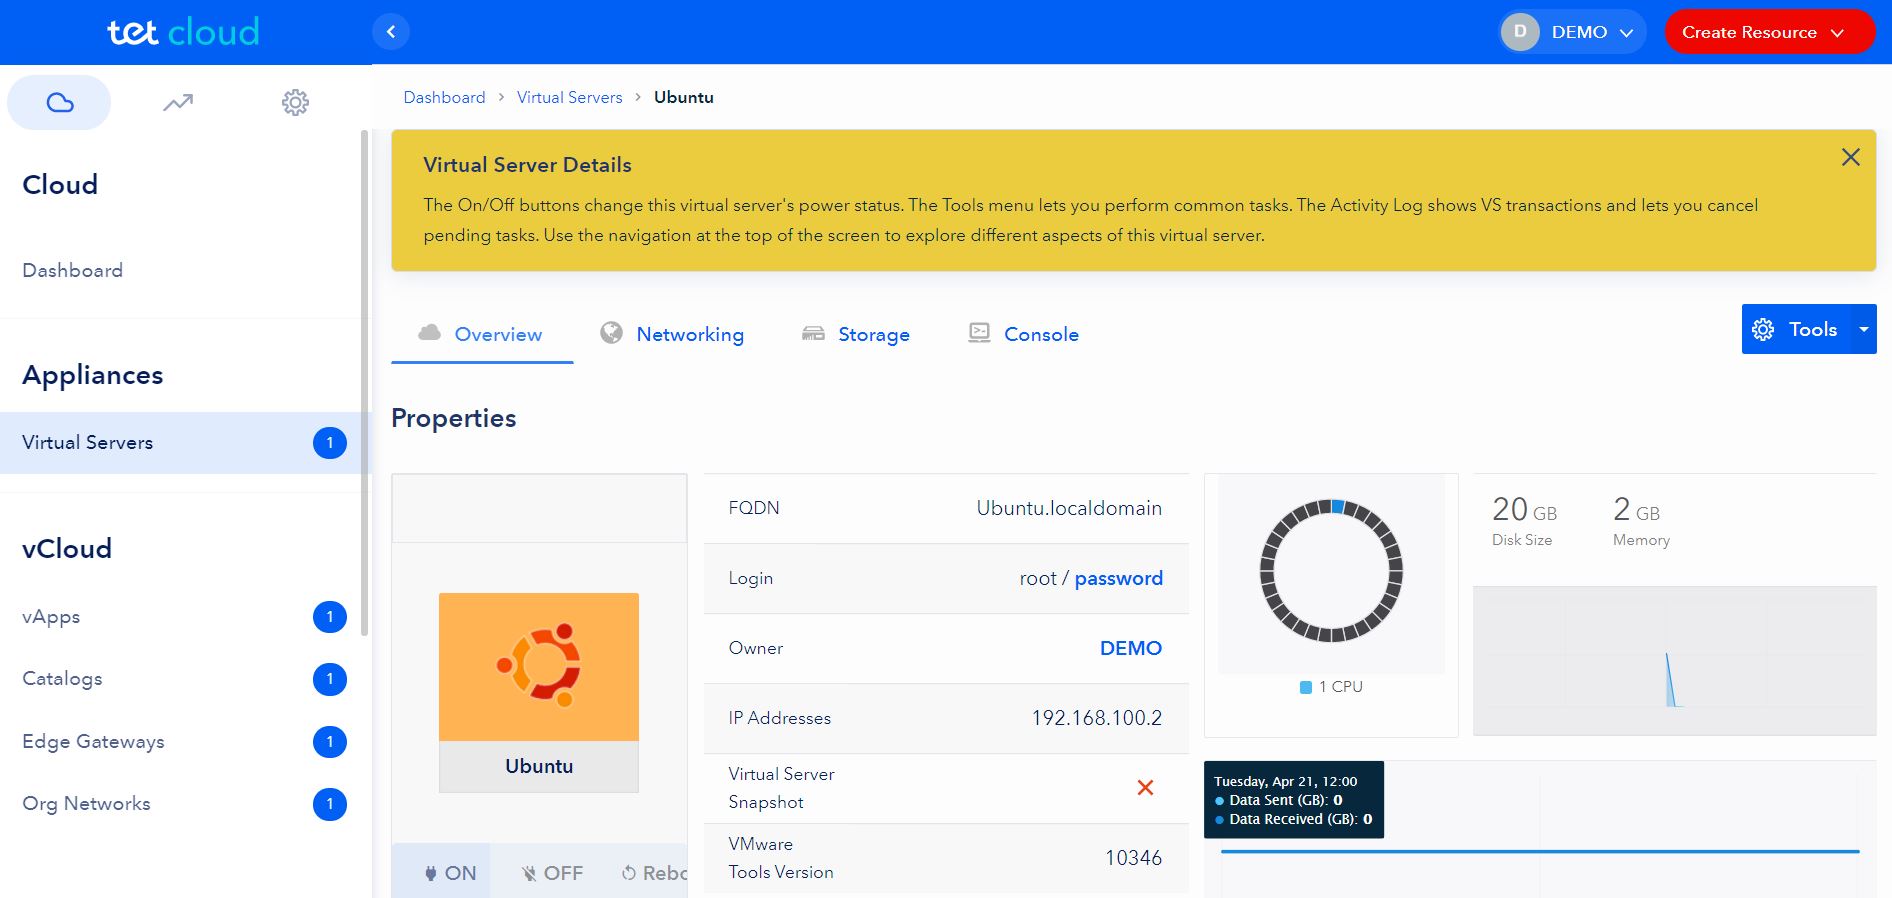Open the DEMO account dropdown

pos(1573,32)
